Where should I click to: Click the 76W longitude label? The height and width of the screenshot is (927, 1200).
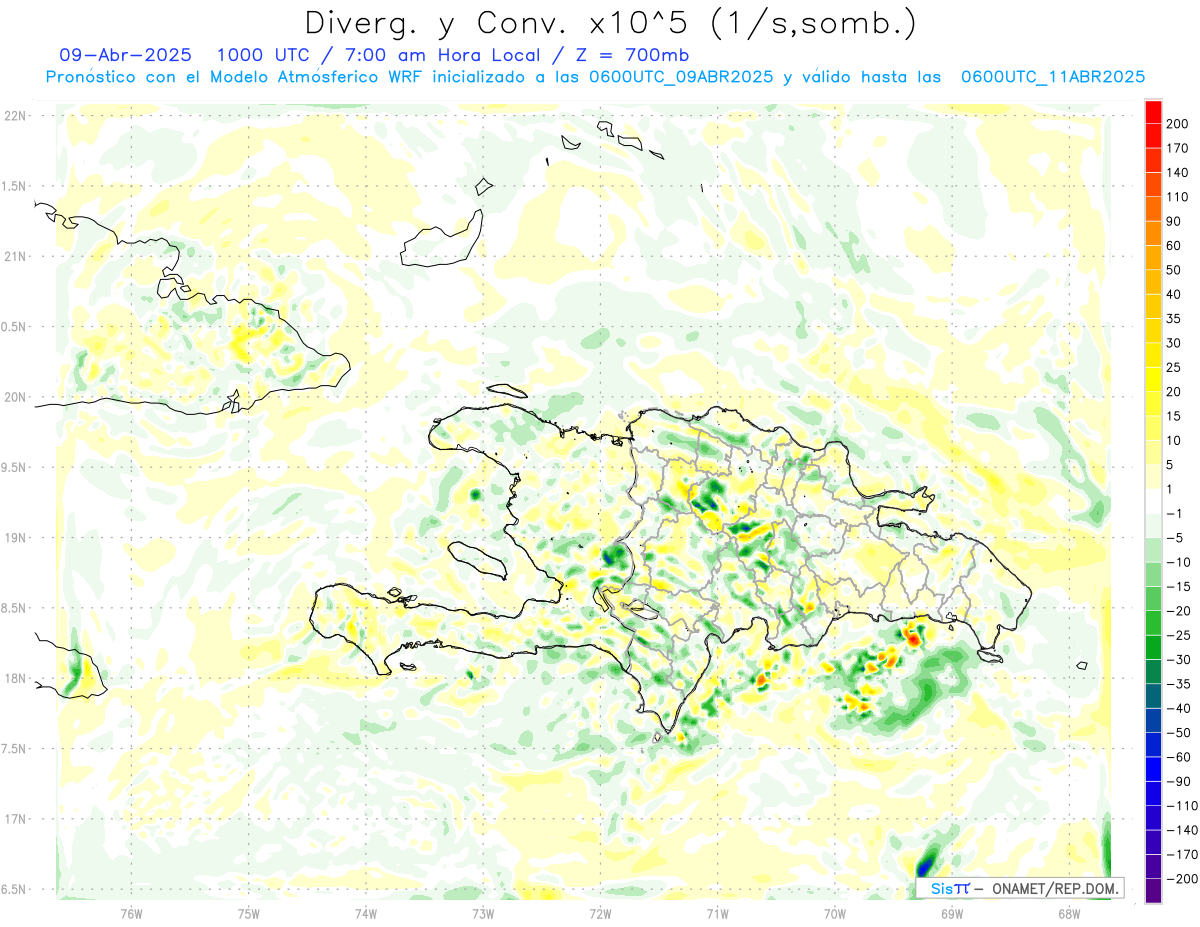[131, 913]
